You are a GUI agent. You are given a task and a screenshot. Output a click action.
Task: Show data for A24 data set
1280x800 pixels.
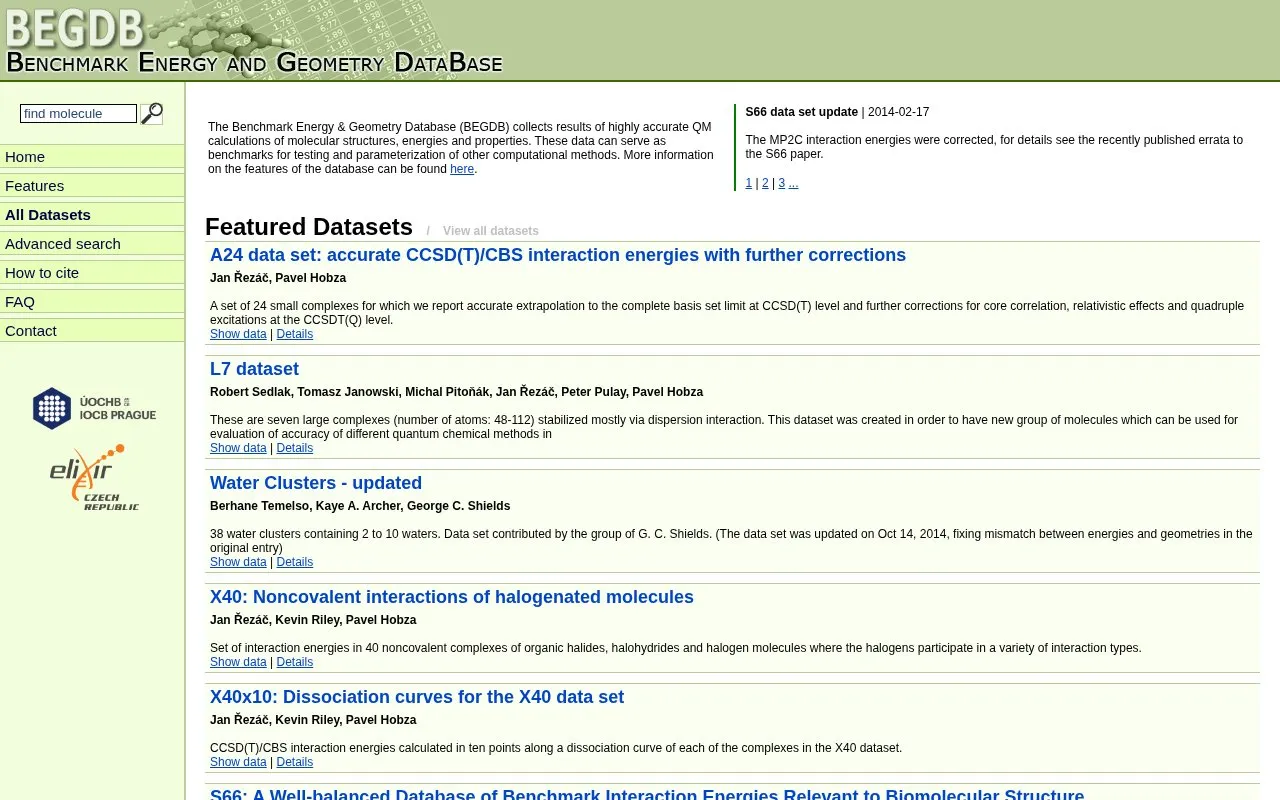click(238, 334)
